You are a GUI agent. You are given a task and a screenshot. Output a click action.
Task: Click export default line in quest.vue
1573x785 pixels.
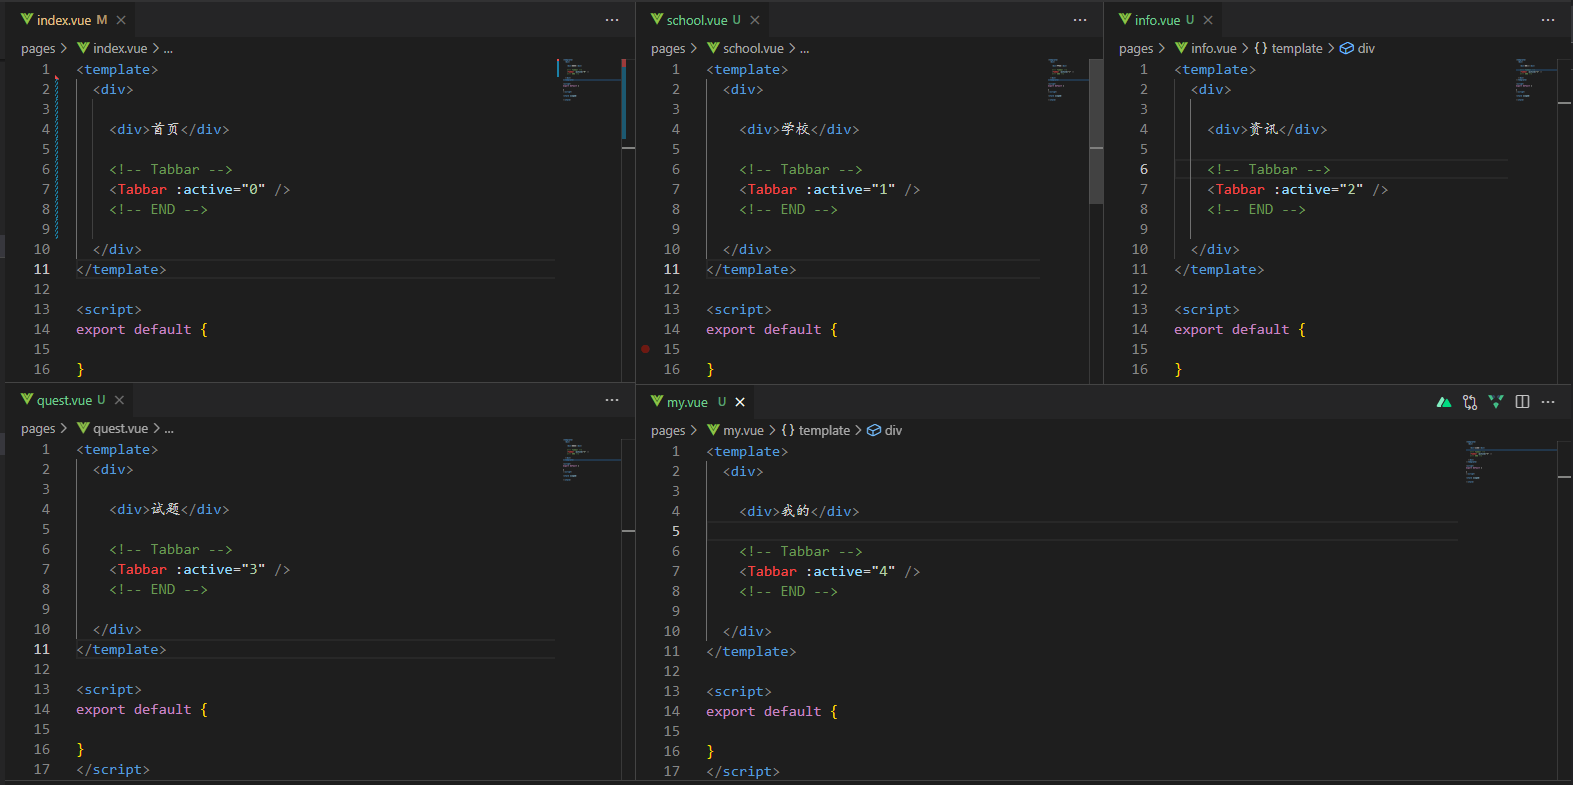click(142, 709)
